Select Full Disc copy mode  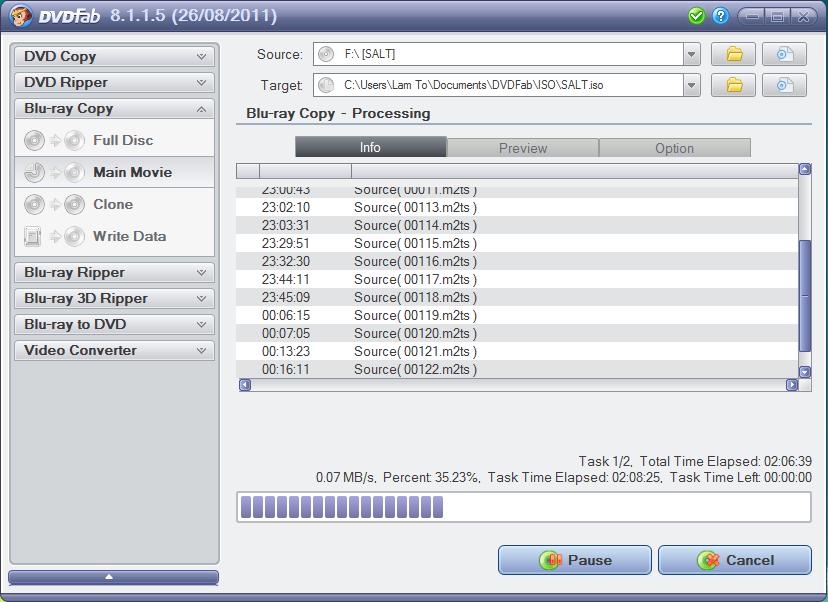tap(114, 140)
